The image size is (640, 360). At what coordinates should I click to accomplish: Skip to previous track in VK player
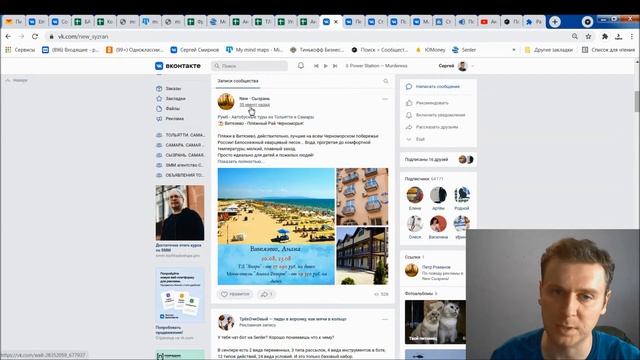316,66
